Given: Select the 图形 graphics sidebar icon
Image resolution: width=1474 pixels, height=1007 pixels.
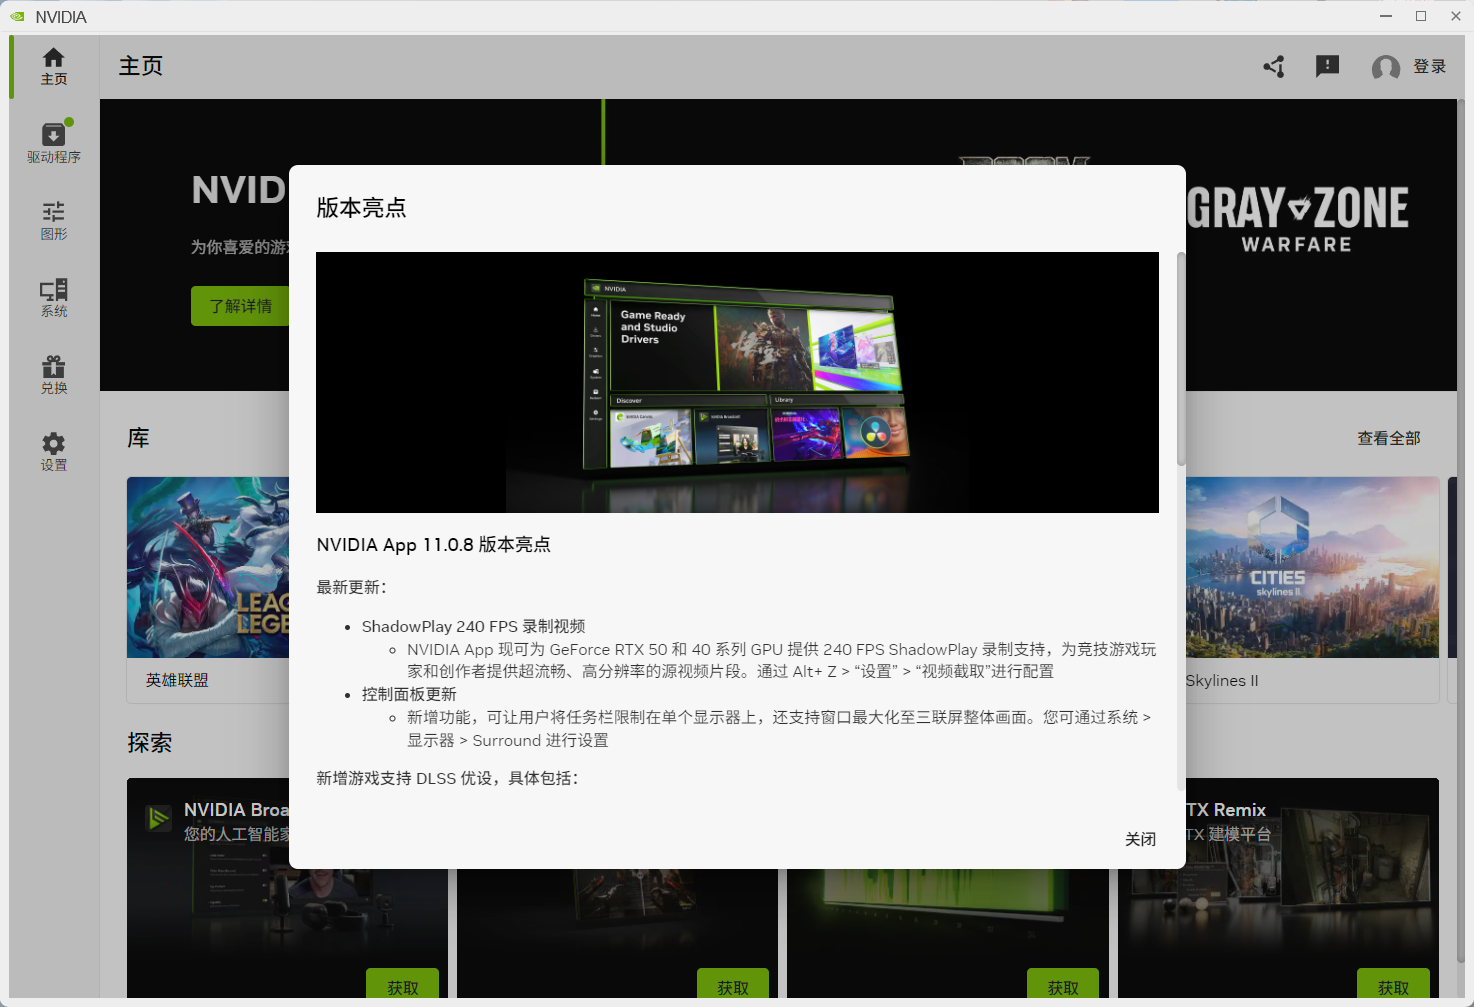Looking at the screenshot, I should [x=54, y=221].
